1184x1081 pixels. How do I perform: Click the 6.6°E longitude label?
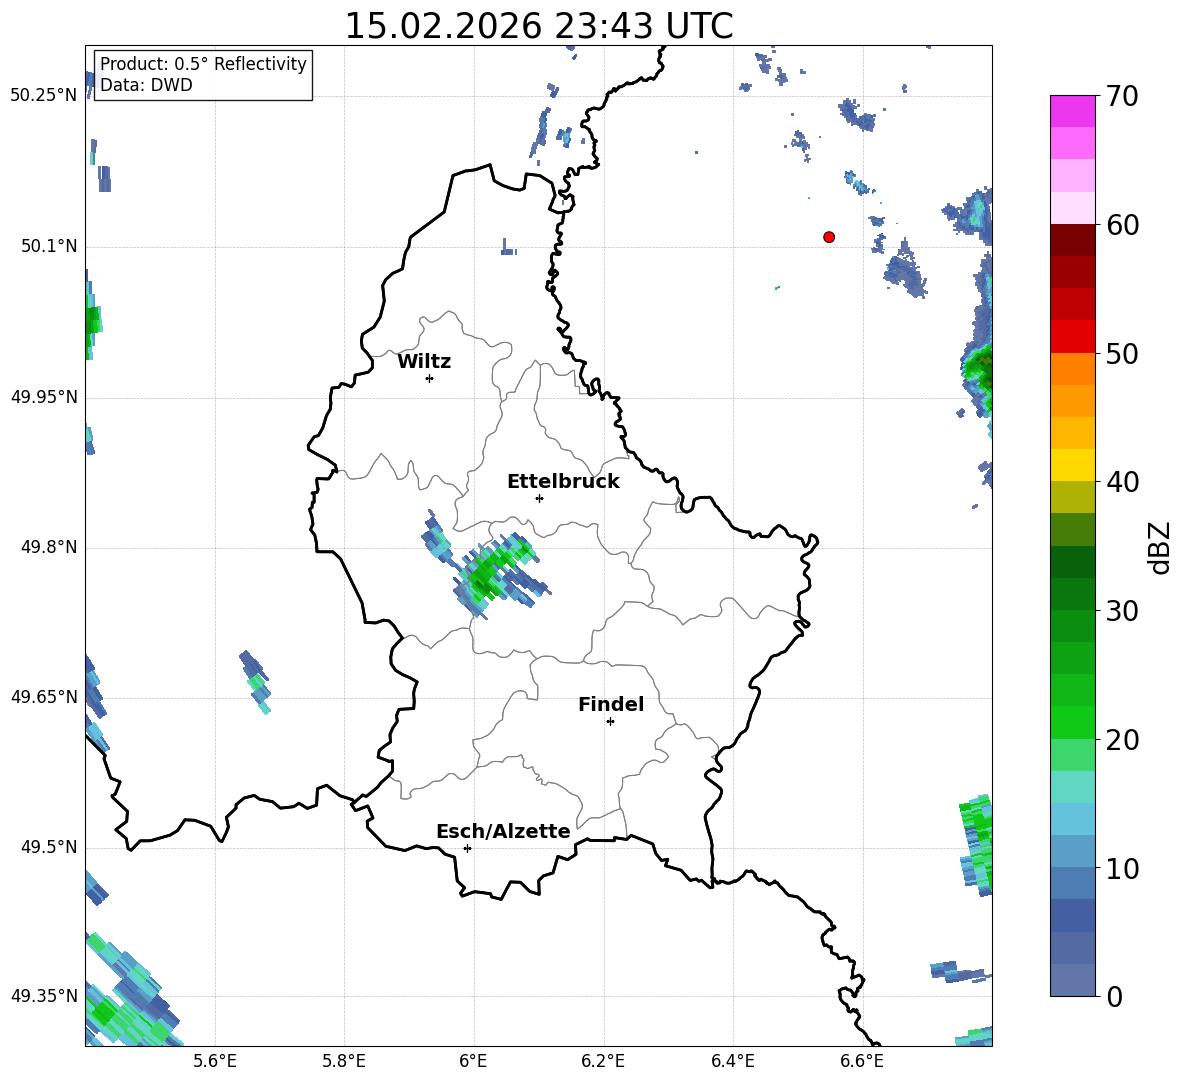pyautogui.click(x=862, y=1061)
